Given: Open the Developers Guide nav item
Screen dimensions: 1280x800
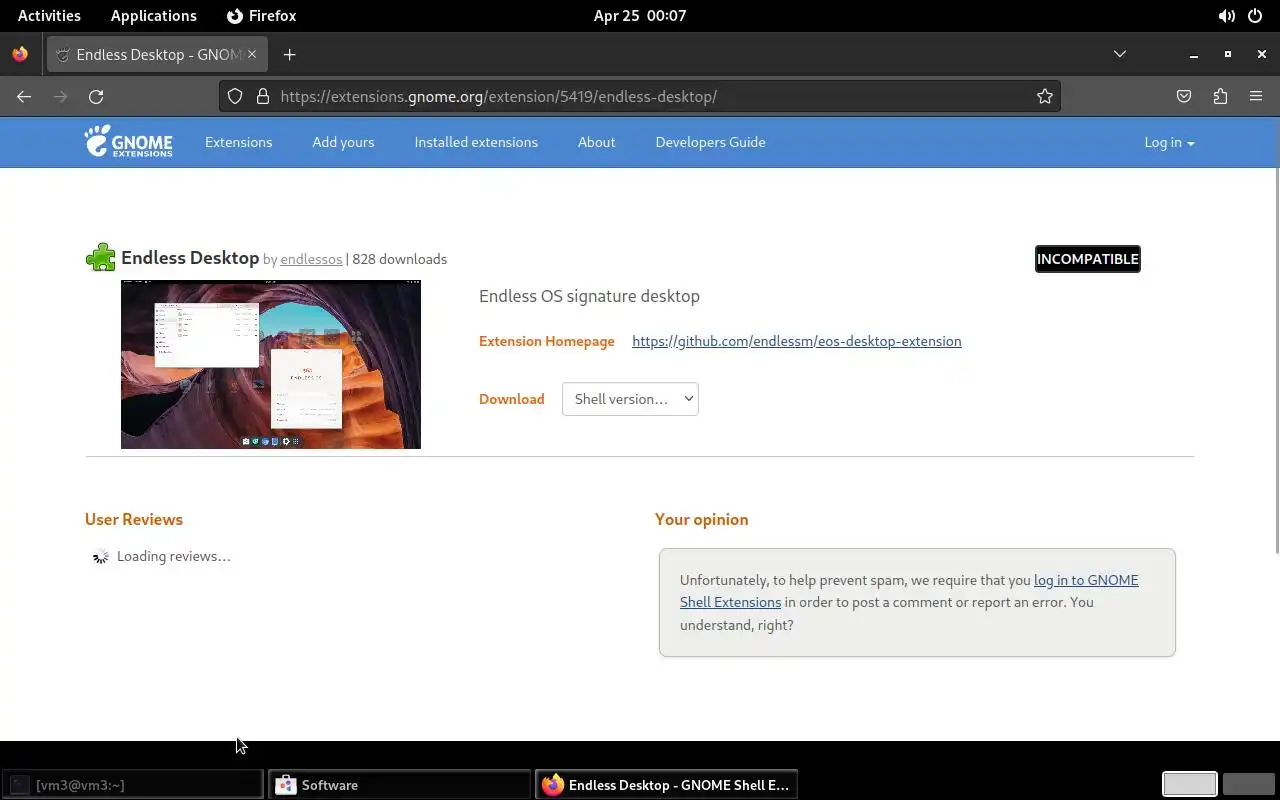Looking at the screenshot, I should pyautogui.click(x=710, y=142).
